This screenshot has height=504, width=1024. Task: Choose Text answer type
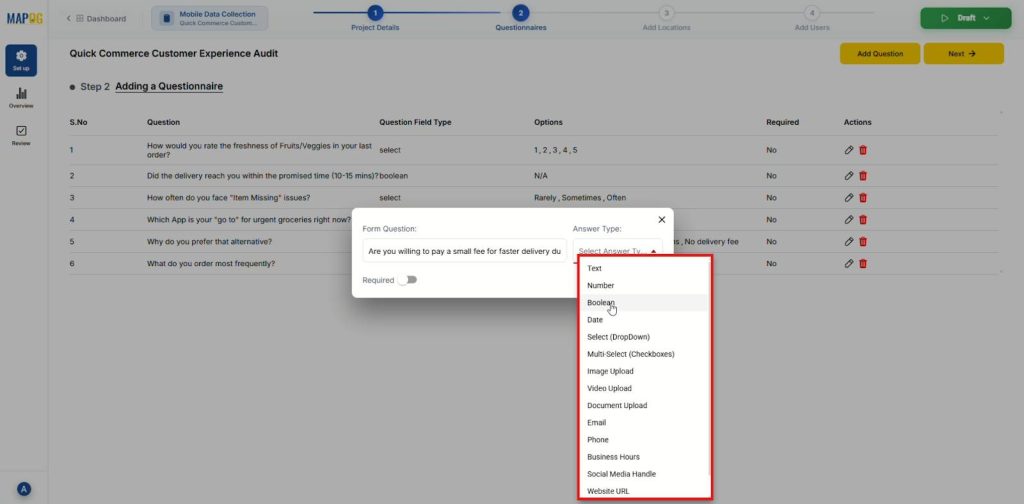pos(643,268)
